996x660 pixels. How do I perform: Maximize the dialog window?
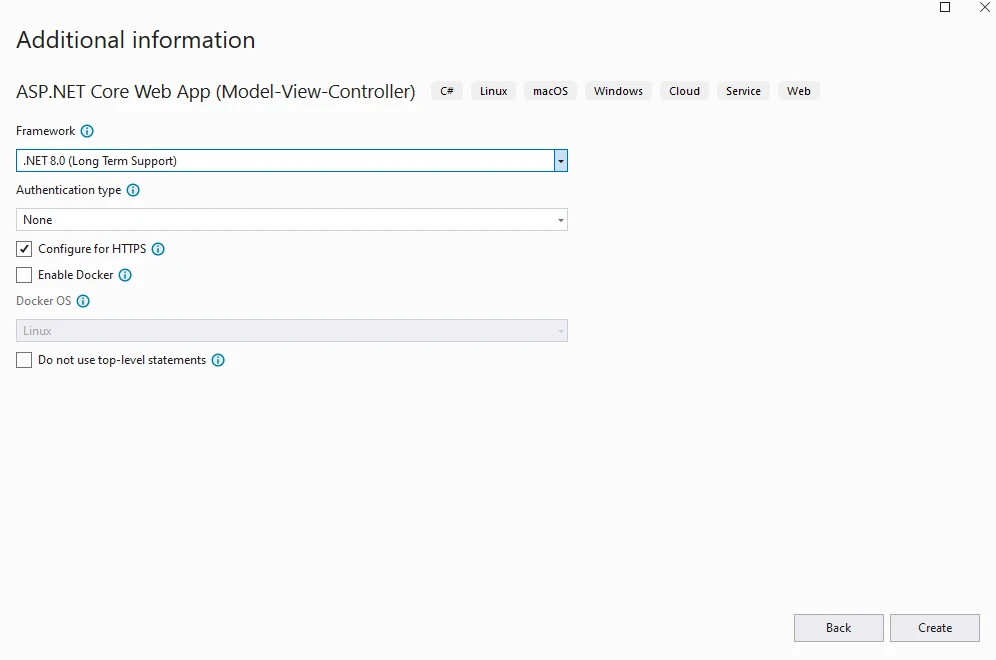coord(945,7)
